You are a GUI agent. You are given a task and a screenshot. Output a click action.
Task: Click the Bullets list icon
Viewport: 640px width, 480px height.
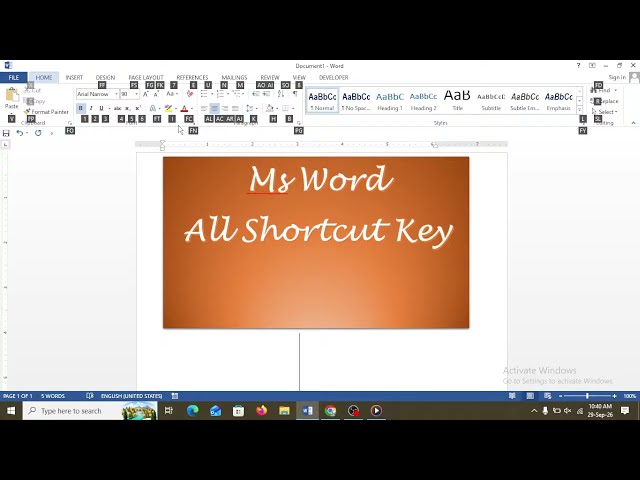[204, 94]
